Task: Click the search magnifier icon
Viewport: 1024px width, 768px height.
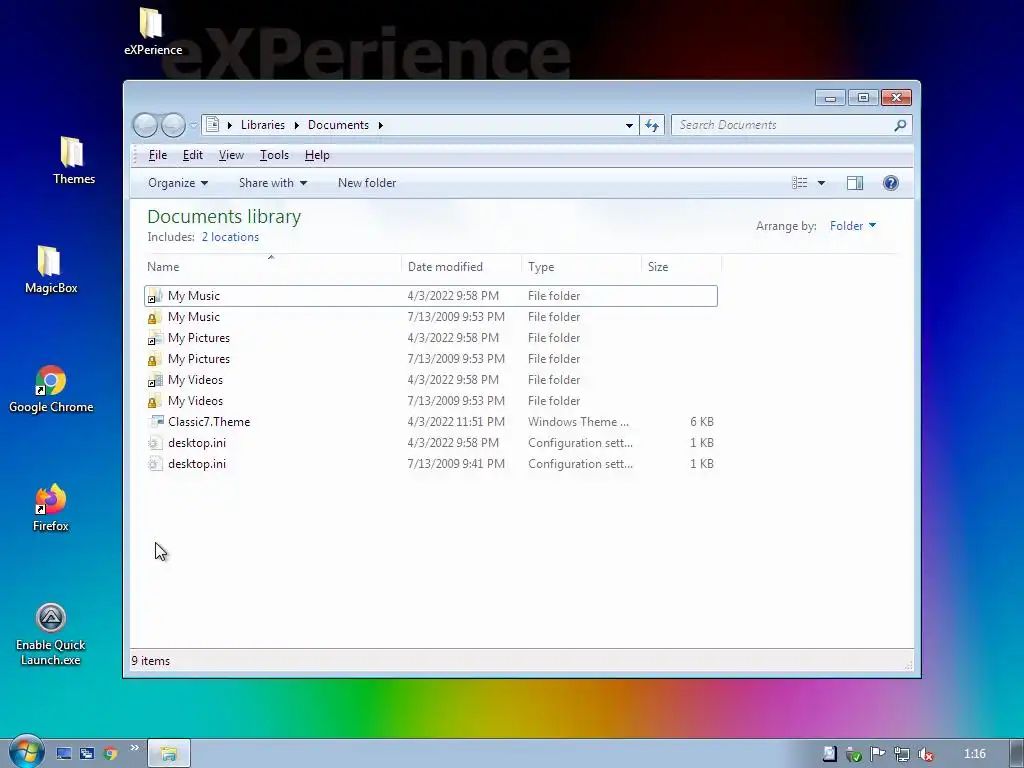Action: (x=900, y=125)
